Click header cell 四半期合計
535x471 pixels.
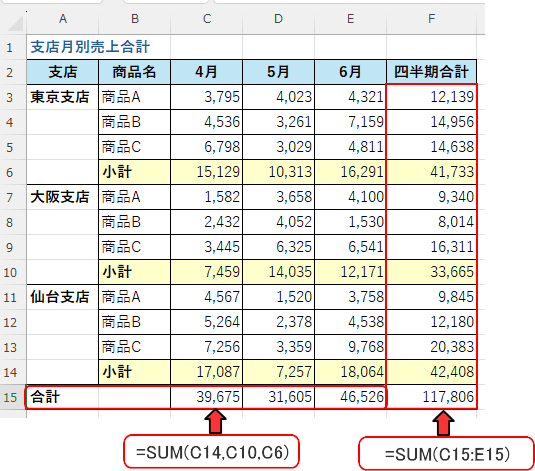coord(432,72)
